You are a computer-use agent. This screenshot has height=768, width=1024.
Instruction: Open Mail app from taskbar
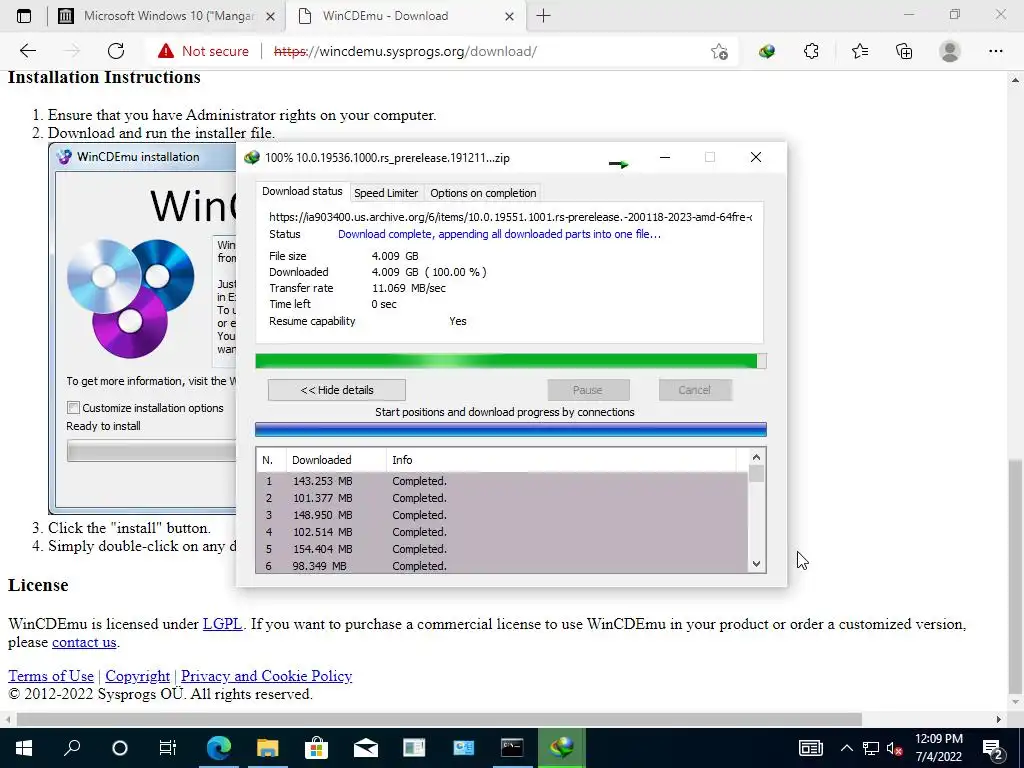click(x=366, y=748)
